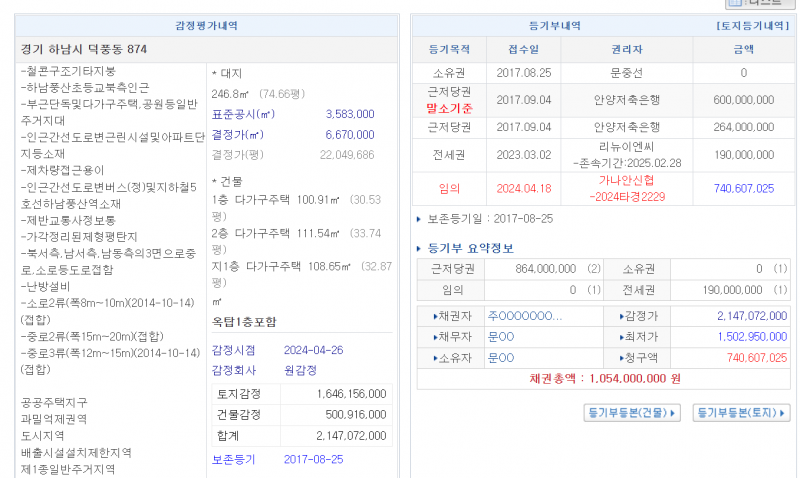The width and height of the screenshot is (800, 478).
Task: Click the 보존등기 link under appraisal totals
Action: (x=233, y=459)
